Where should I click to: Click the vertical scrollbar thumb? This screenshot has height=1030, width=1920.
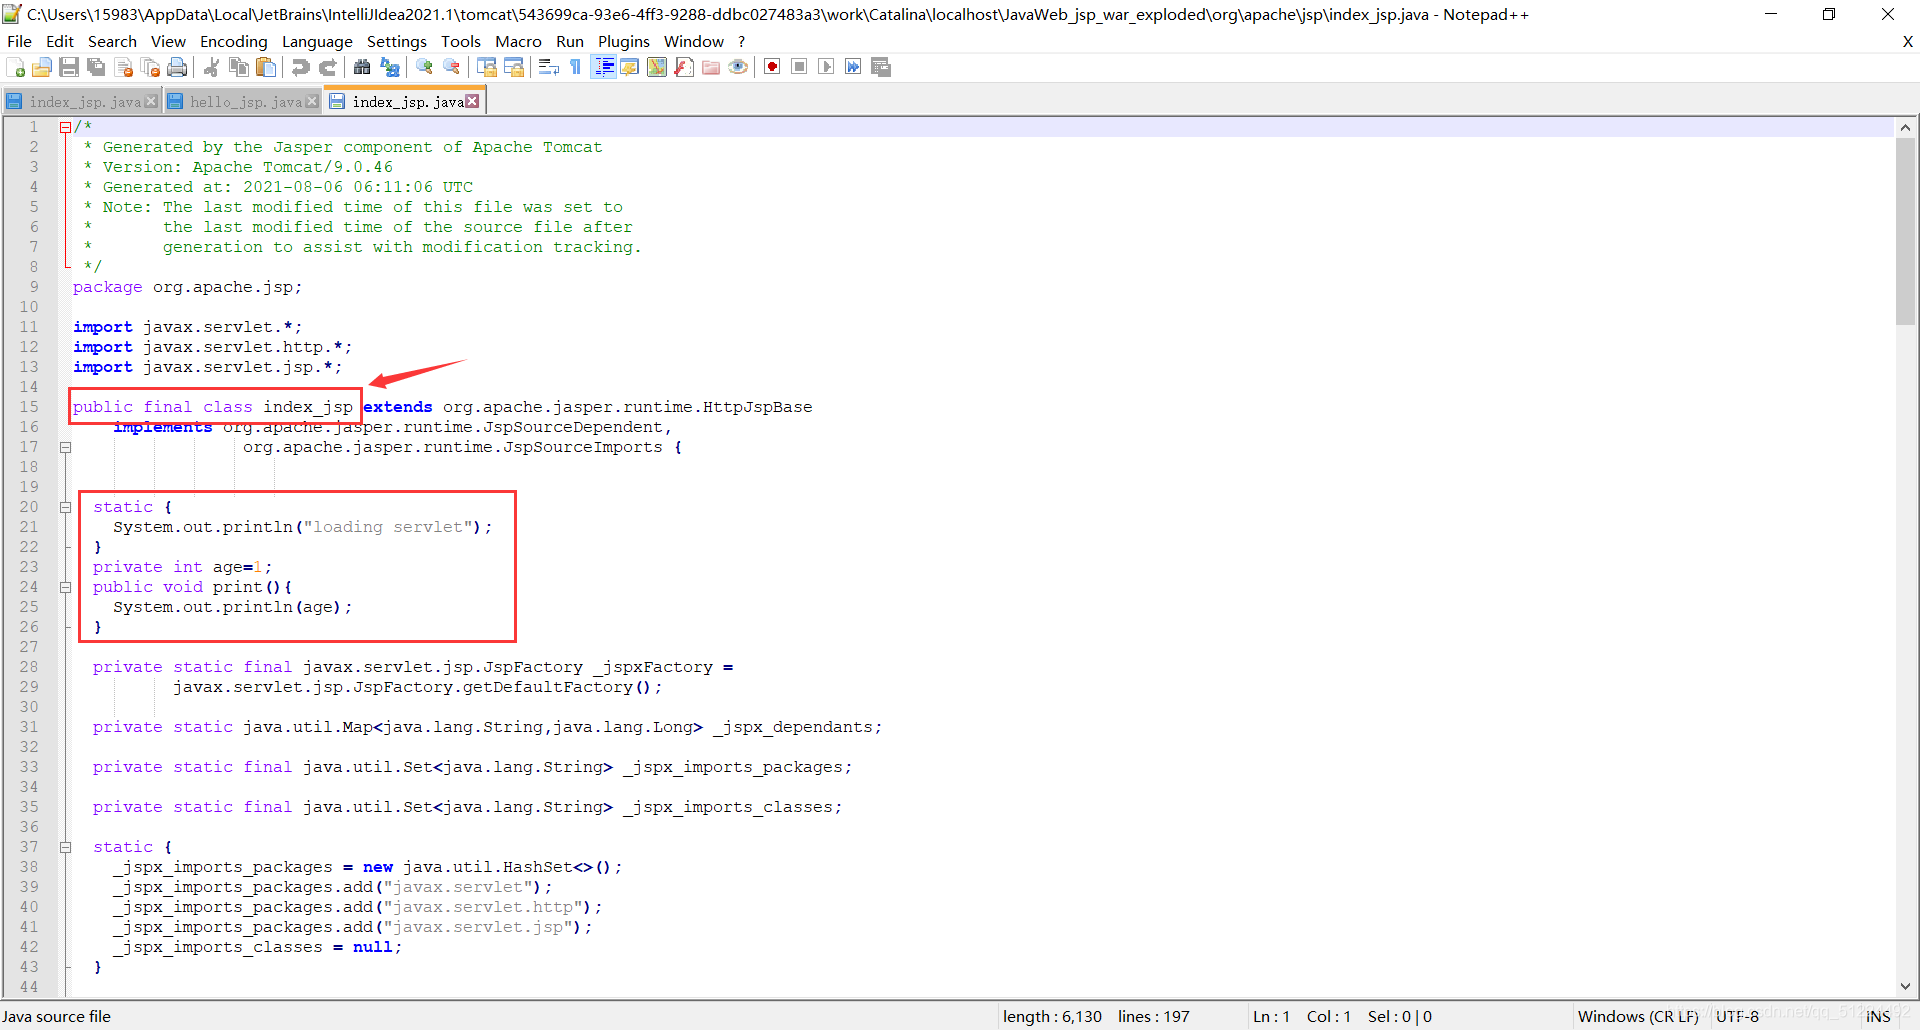tap(1905, 231)
